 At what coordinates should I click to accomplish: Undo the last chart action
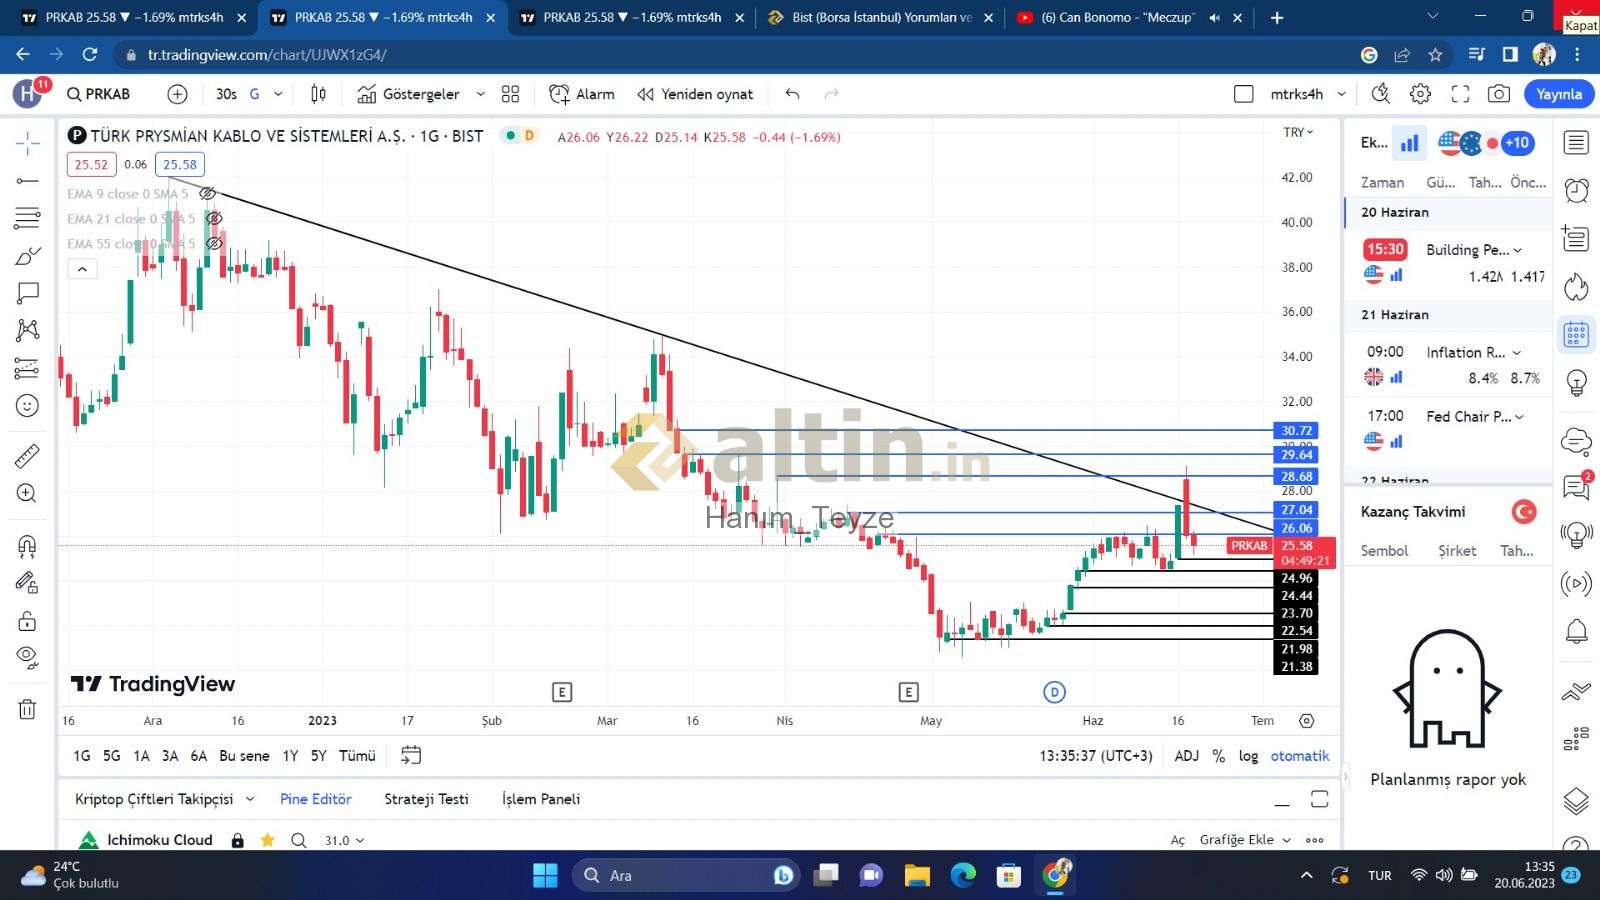792,94
